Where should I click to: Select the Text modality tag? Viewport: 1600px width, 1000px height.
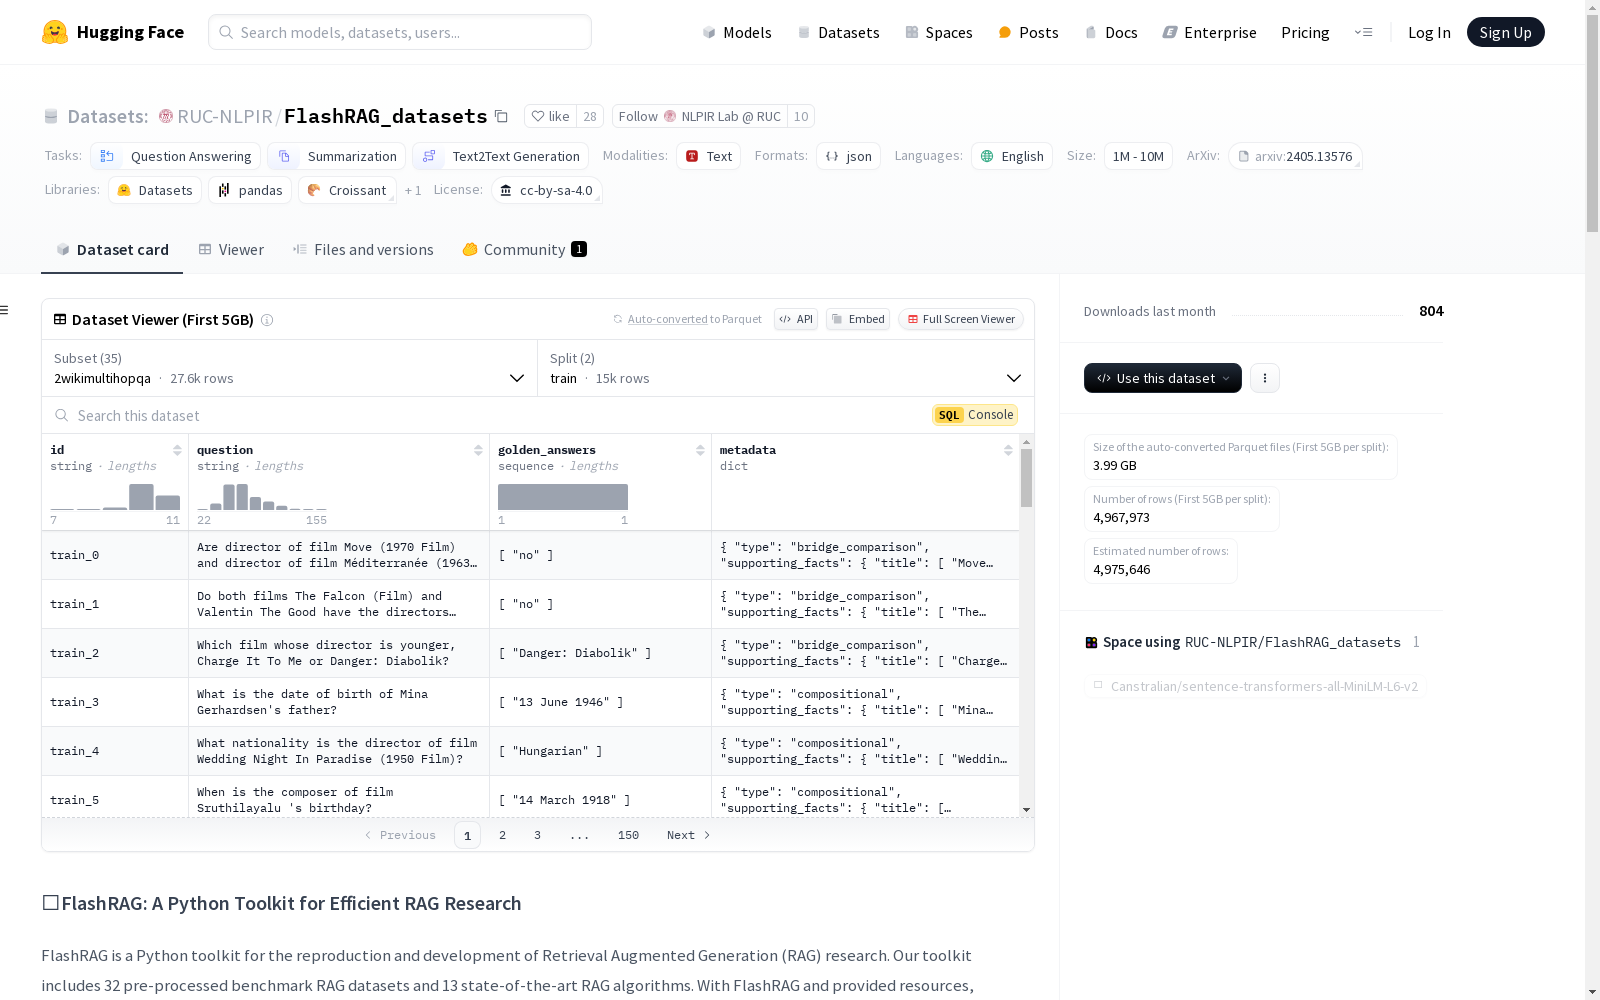pos(708,156)
